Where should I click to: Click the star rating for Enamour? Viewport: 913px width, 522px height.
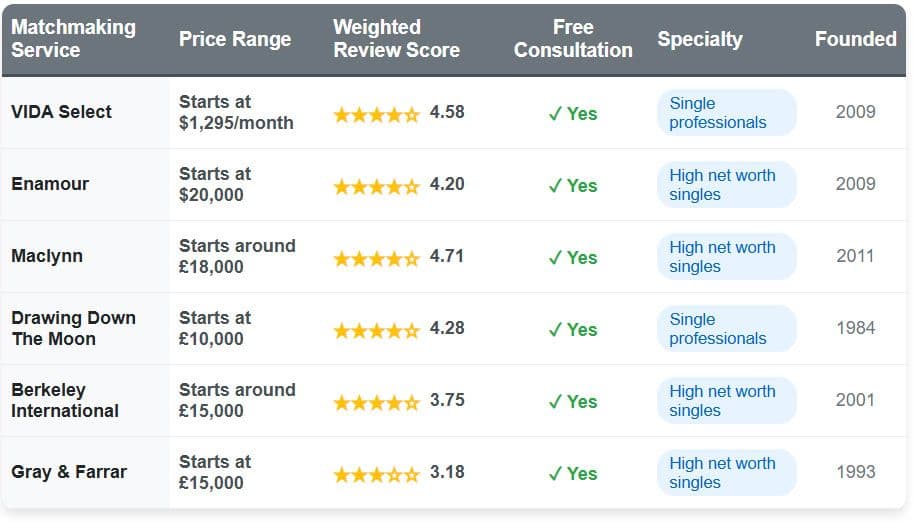pyautogui.click(x=376, y=186)
